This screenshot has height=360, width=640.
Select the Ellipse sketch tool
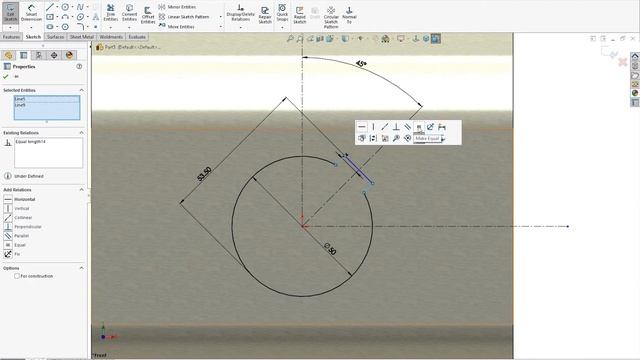coord(80,17)
